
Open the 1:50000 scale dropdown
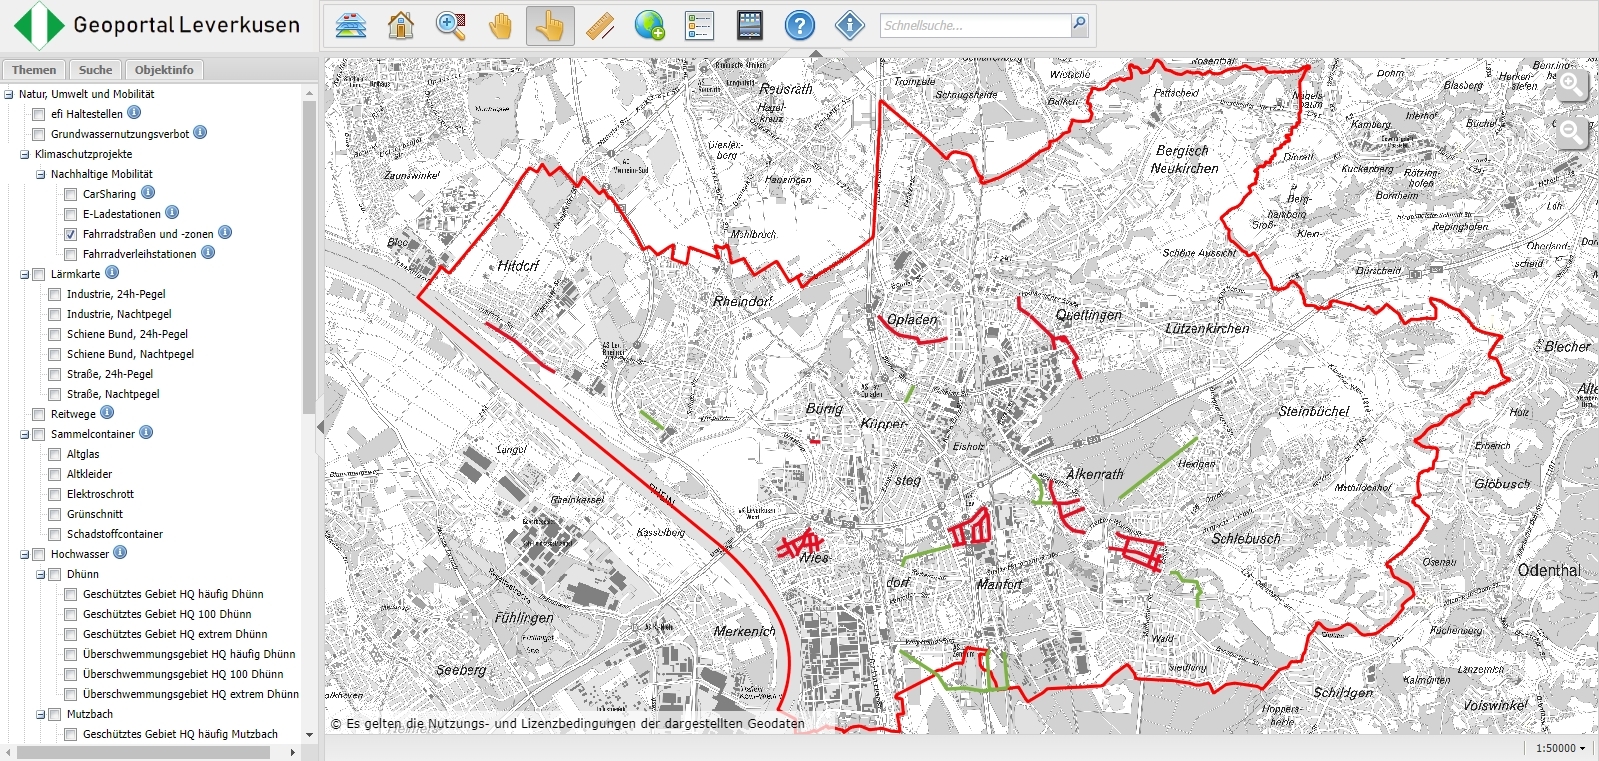tap(1560, 748)
